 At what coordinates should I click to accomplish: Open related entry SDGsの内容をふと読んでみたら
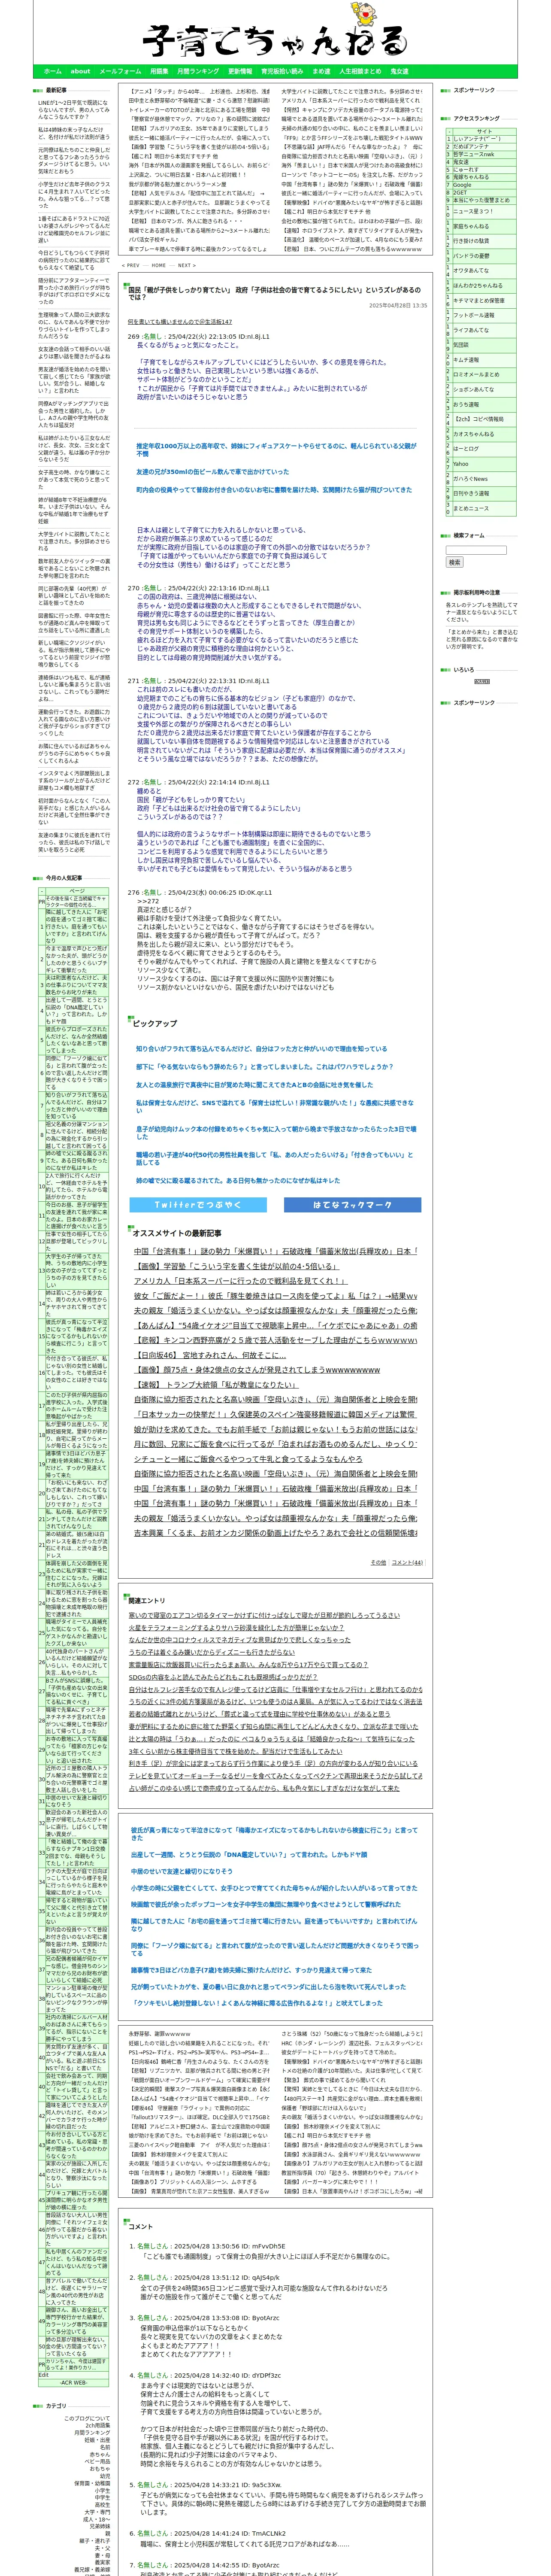(223, 1677)
